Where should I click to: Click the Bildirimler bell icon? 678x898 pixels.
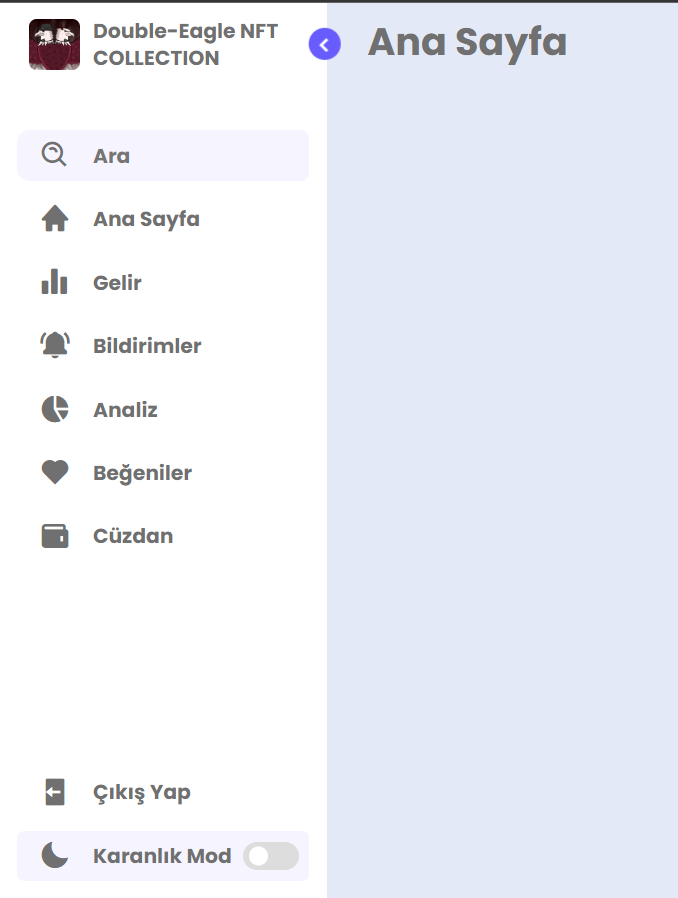[x=55, y=345]
